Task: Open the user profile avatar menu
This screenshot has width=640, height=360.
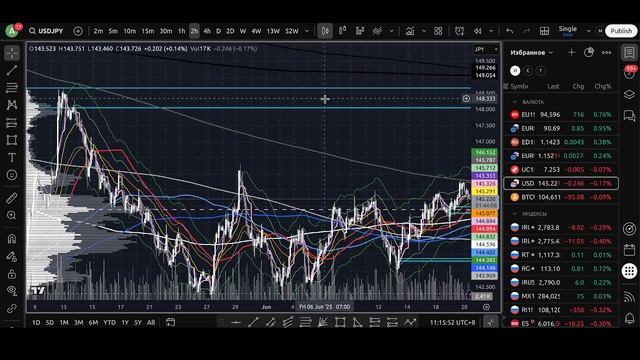Action: (12, 31)
